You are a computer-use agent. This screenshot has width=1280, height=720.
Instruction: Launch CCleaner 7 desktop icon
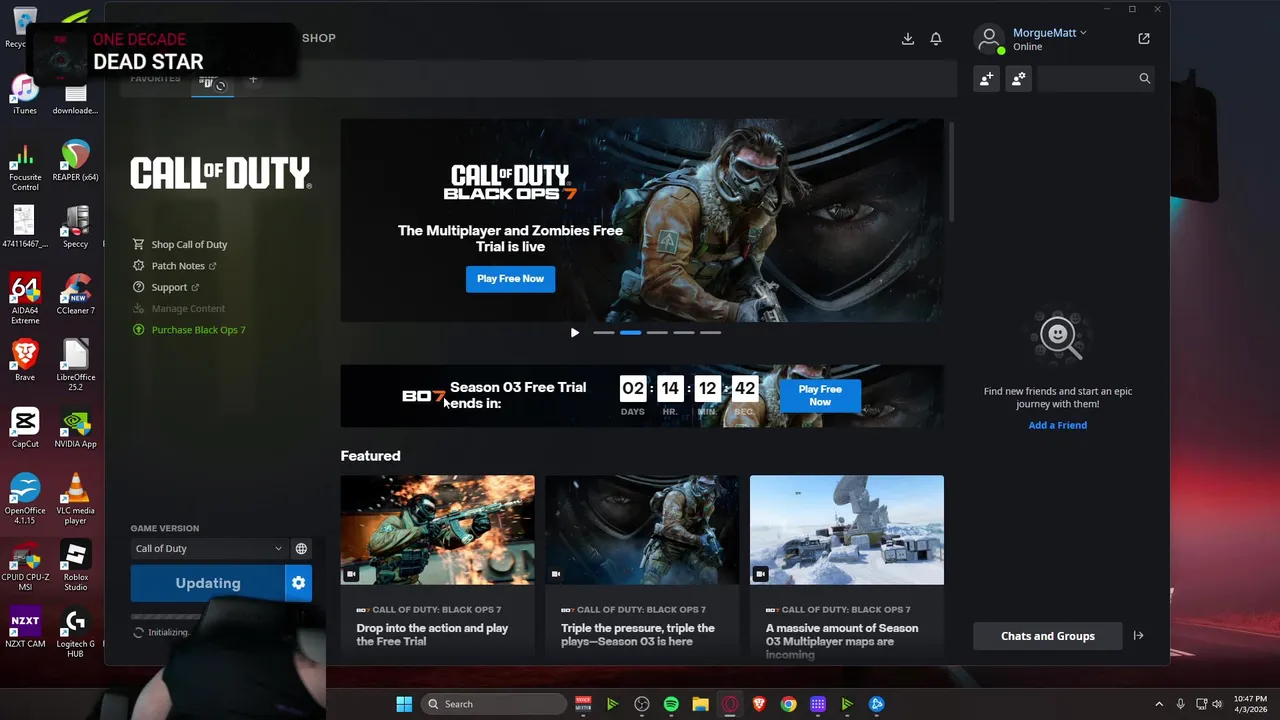[75, 295]
